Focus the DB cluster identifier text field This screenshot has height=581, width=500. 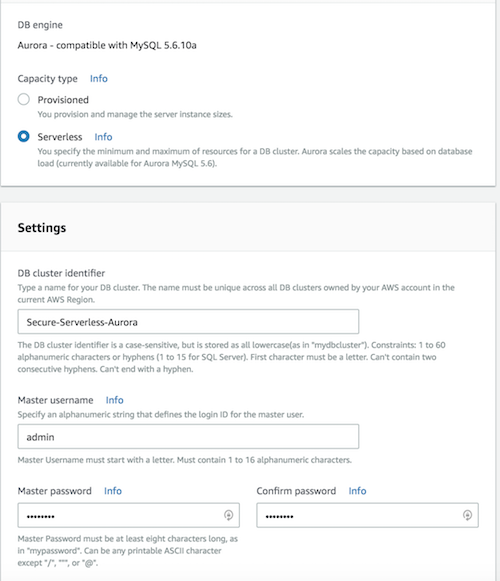[188, 322]
